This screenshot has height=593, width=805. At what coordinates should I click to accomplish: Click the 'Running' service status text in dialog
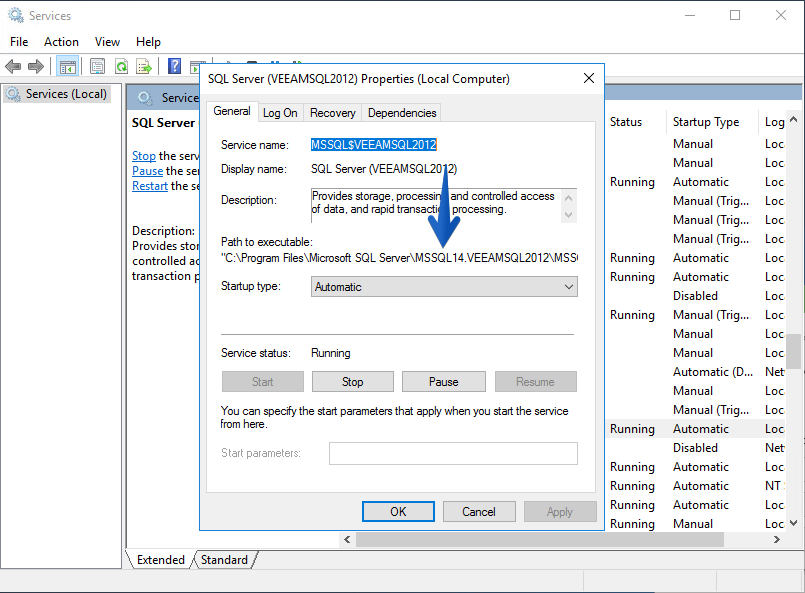tap(331, 353)
